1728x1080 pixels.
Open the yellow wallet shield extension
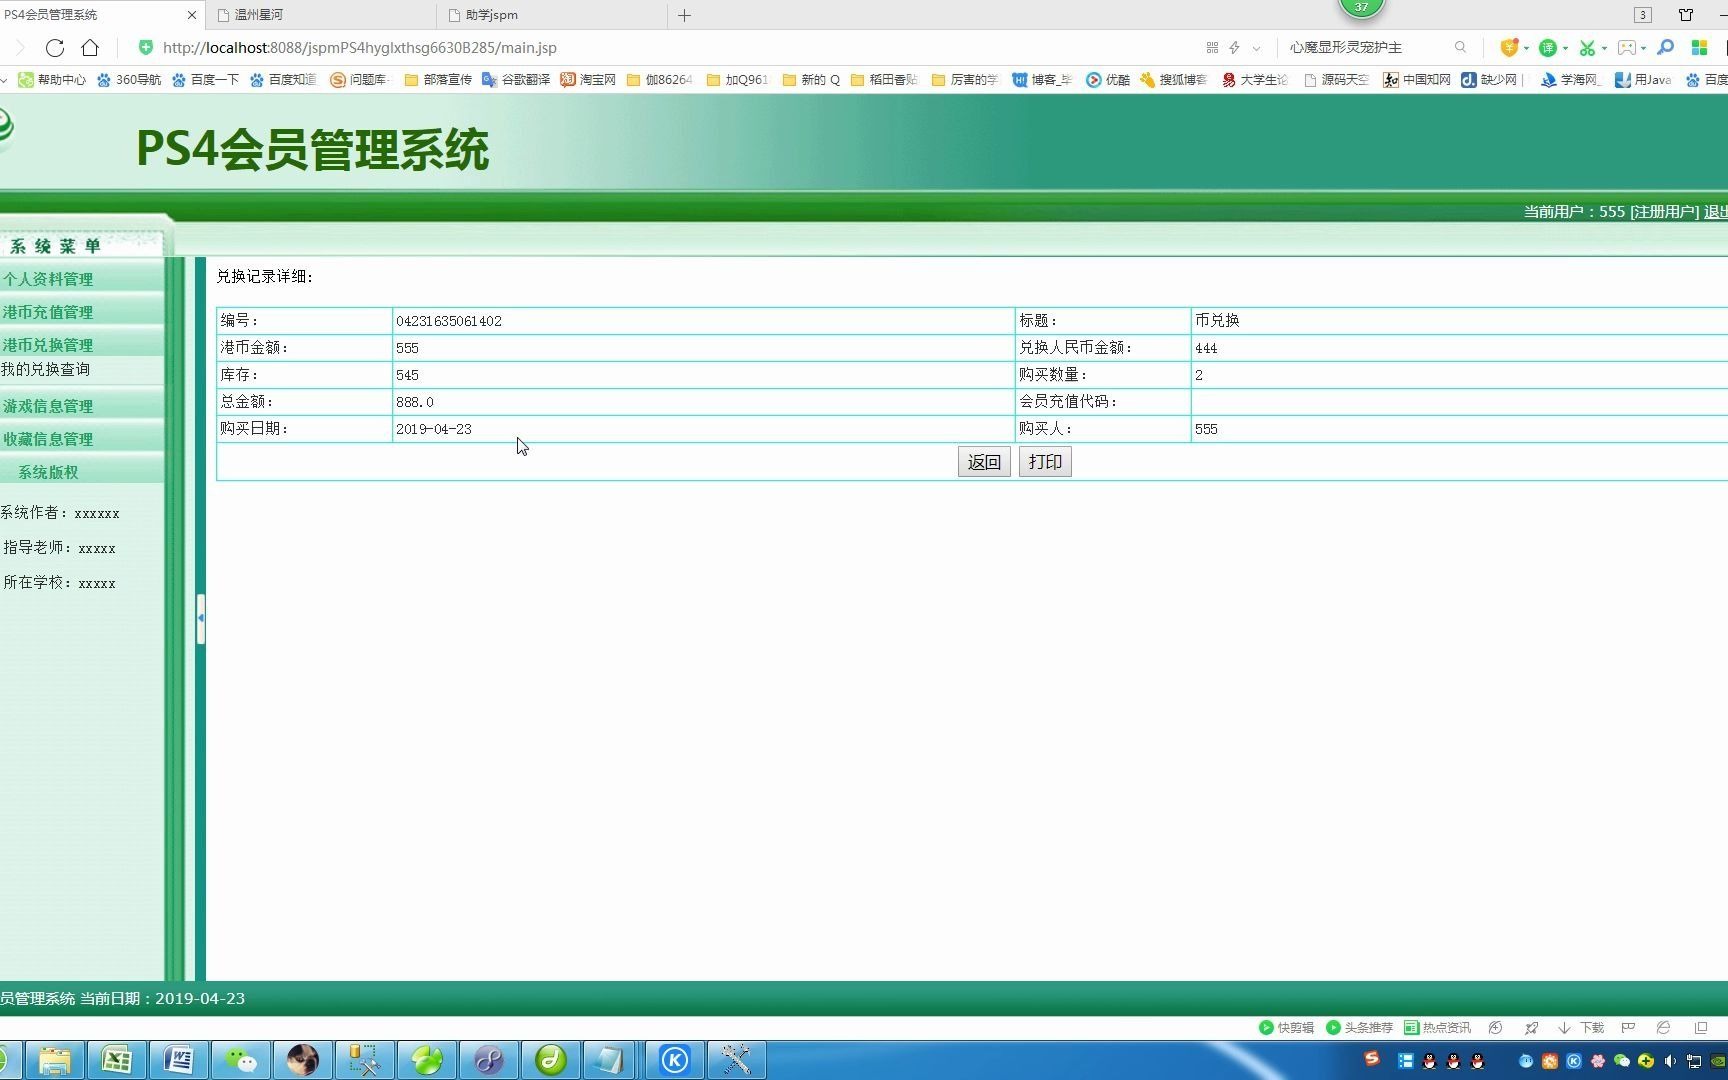(1509, 47)
